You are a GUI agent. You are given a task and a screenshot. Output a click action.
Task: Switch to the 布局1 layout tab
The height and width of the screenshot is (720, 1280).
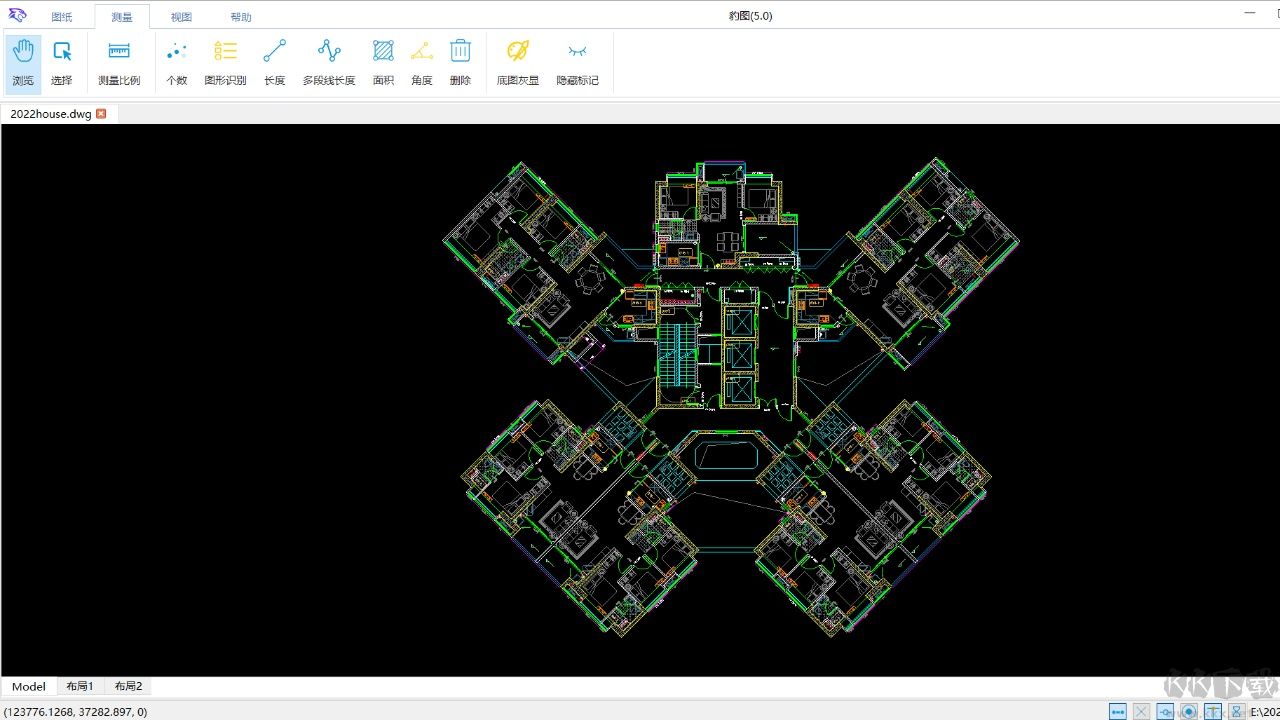(80, 687)
